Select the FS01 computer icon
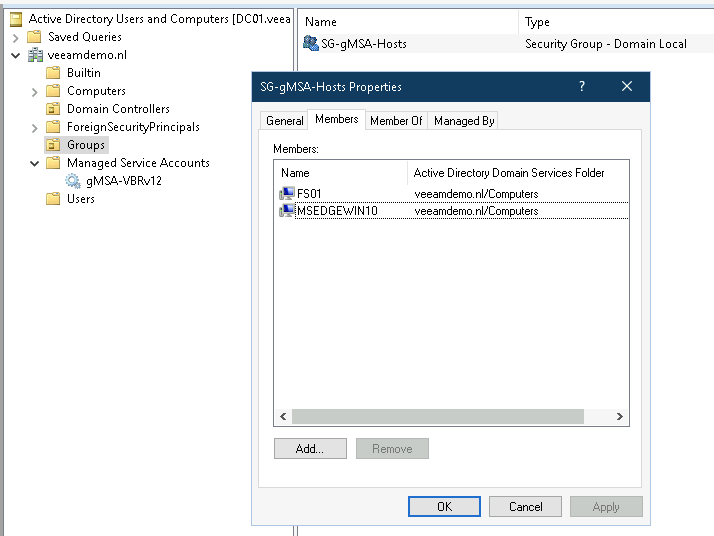Viewport: 714px width, 536px height. [x=287, y=194]
